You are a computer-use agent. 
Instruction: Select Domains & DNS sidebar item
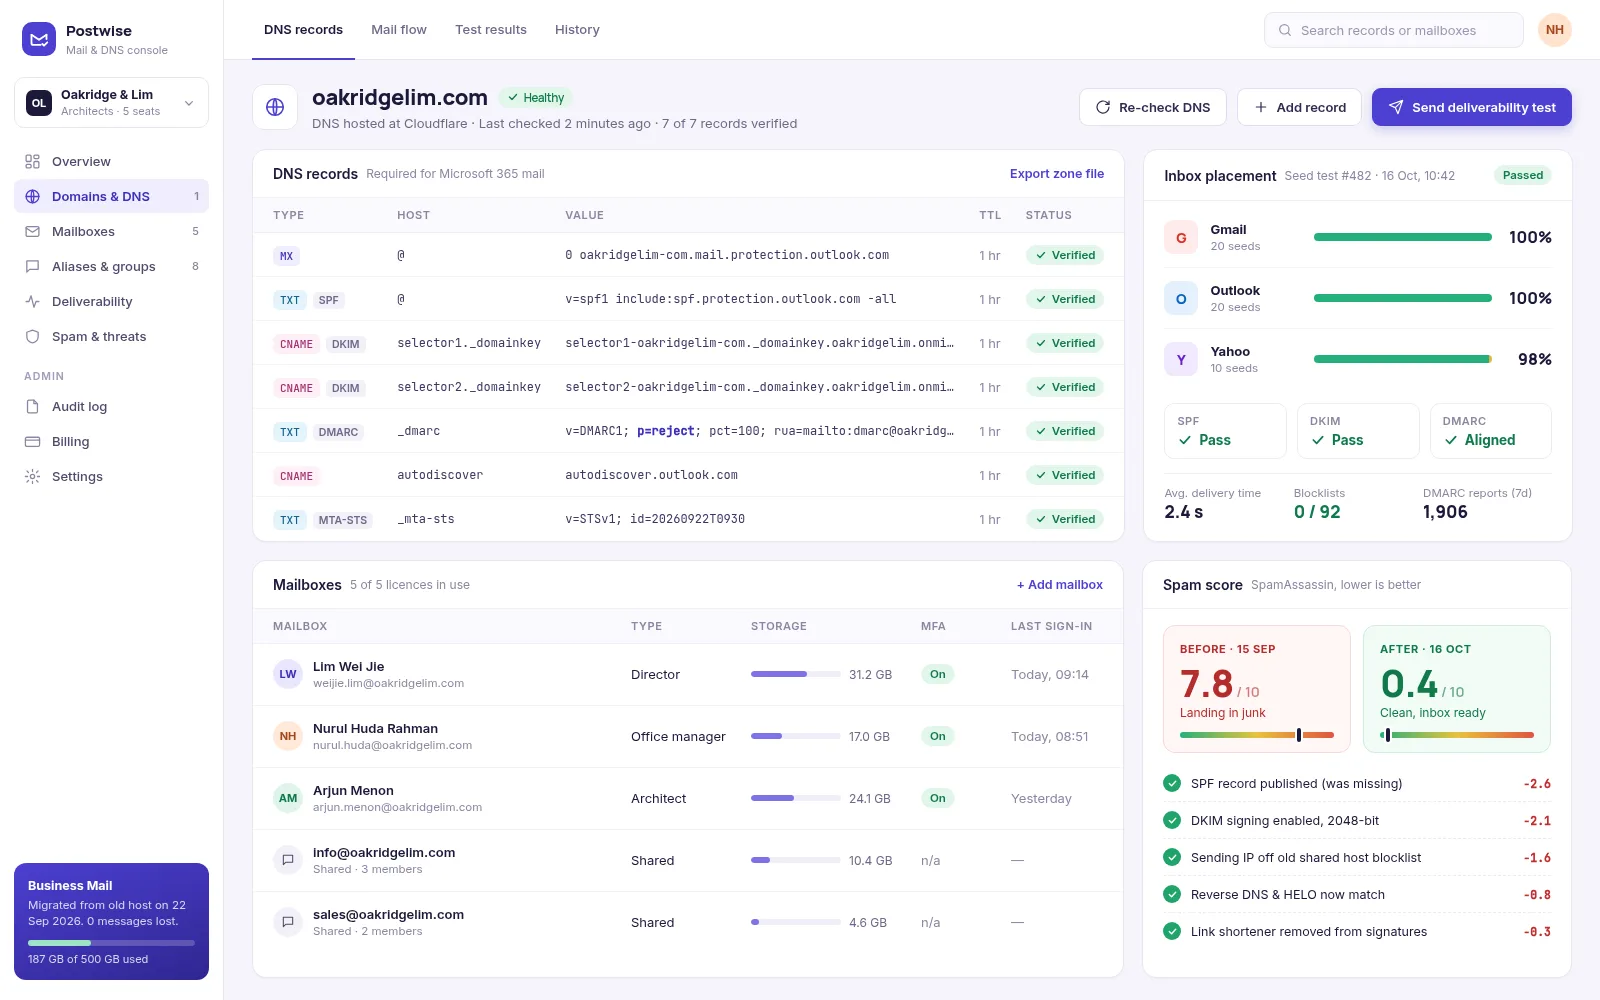tap(111, 196)
